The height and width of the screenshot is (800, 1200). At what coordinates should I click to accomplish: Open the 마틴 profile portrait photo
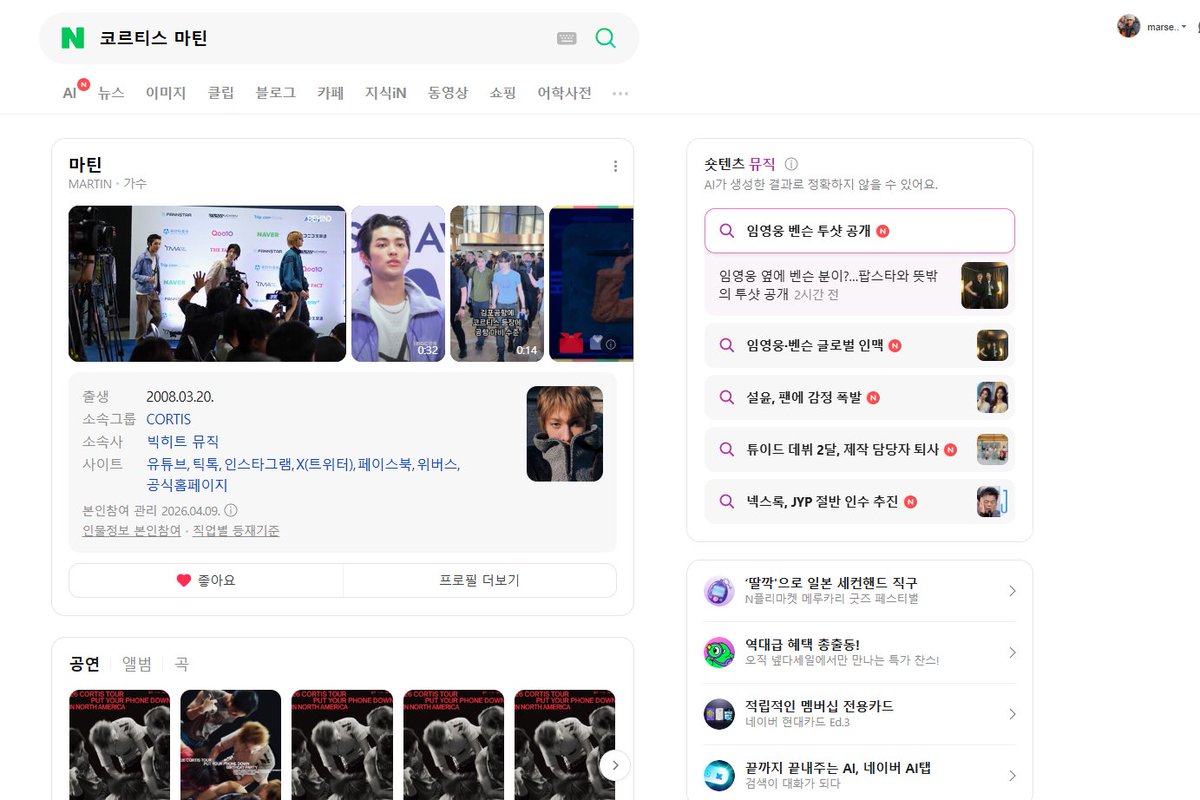tap(565, 434)
